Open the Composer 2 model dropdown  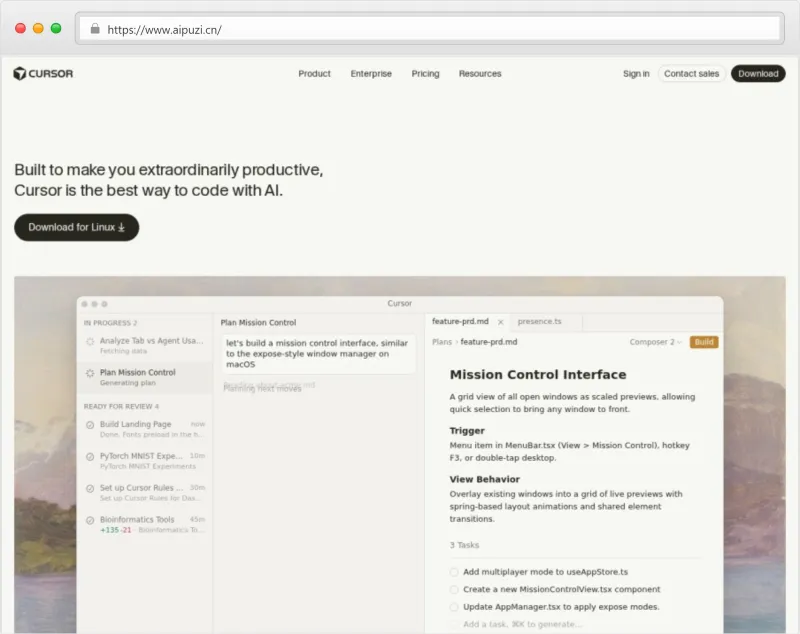click(x=656, y=342)
